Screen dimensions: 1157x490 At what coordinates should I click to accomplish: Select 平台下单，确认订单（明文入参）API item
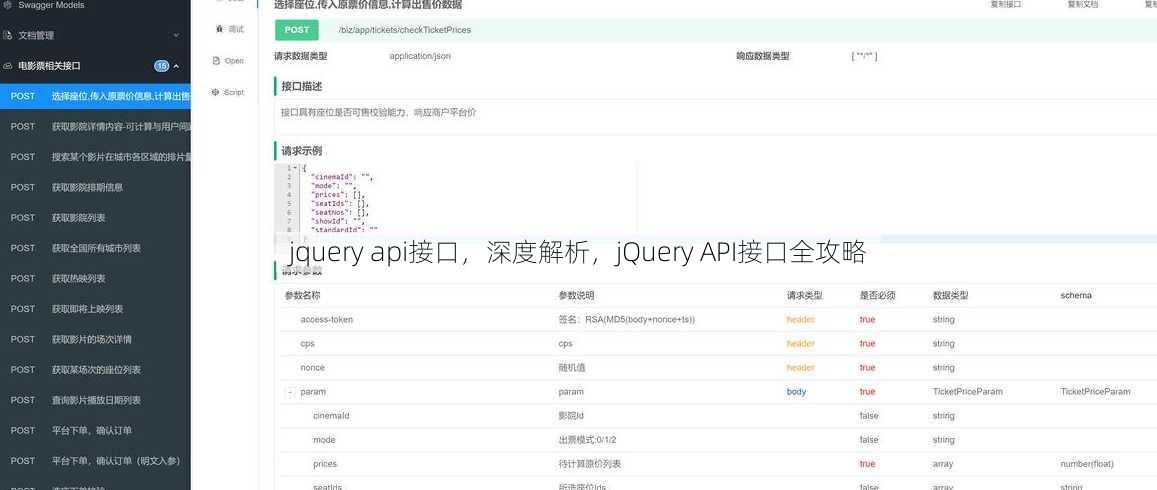(x=95, y=460)
